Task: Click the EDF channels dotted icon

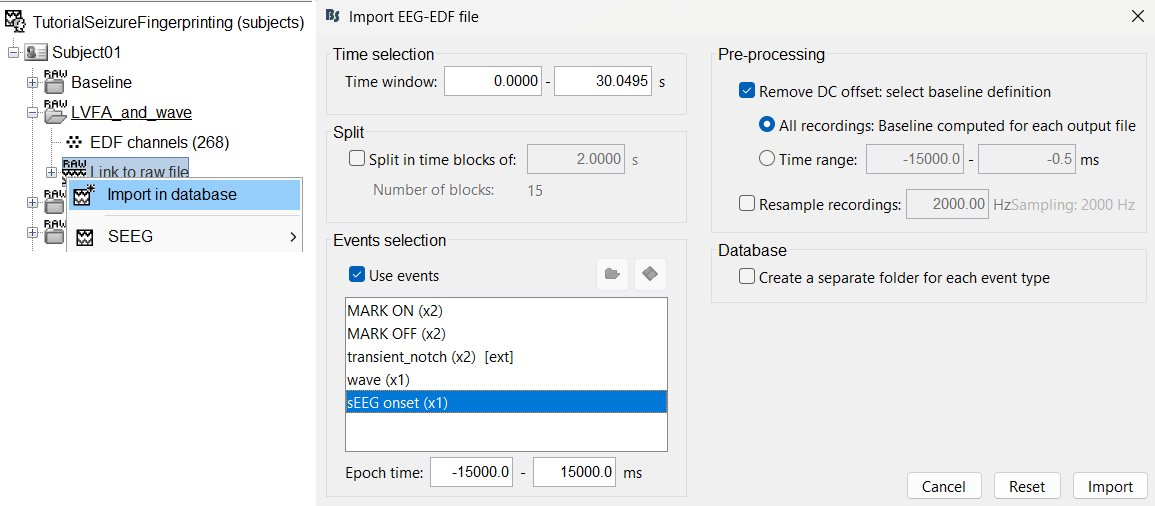Action: [x=75, y=142]
